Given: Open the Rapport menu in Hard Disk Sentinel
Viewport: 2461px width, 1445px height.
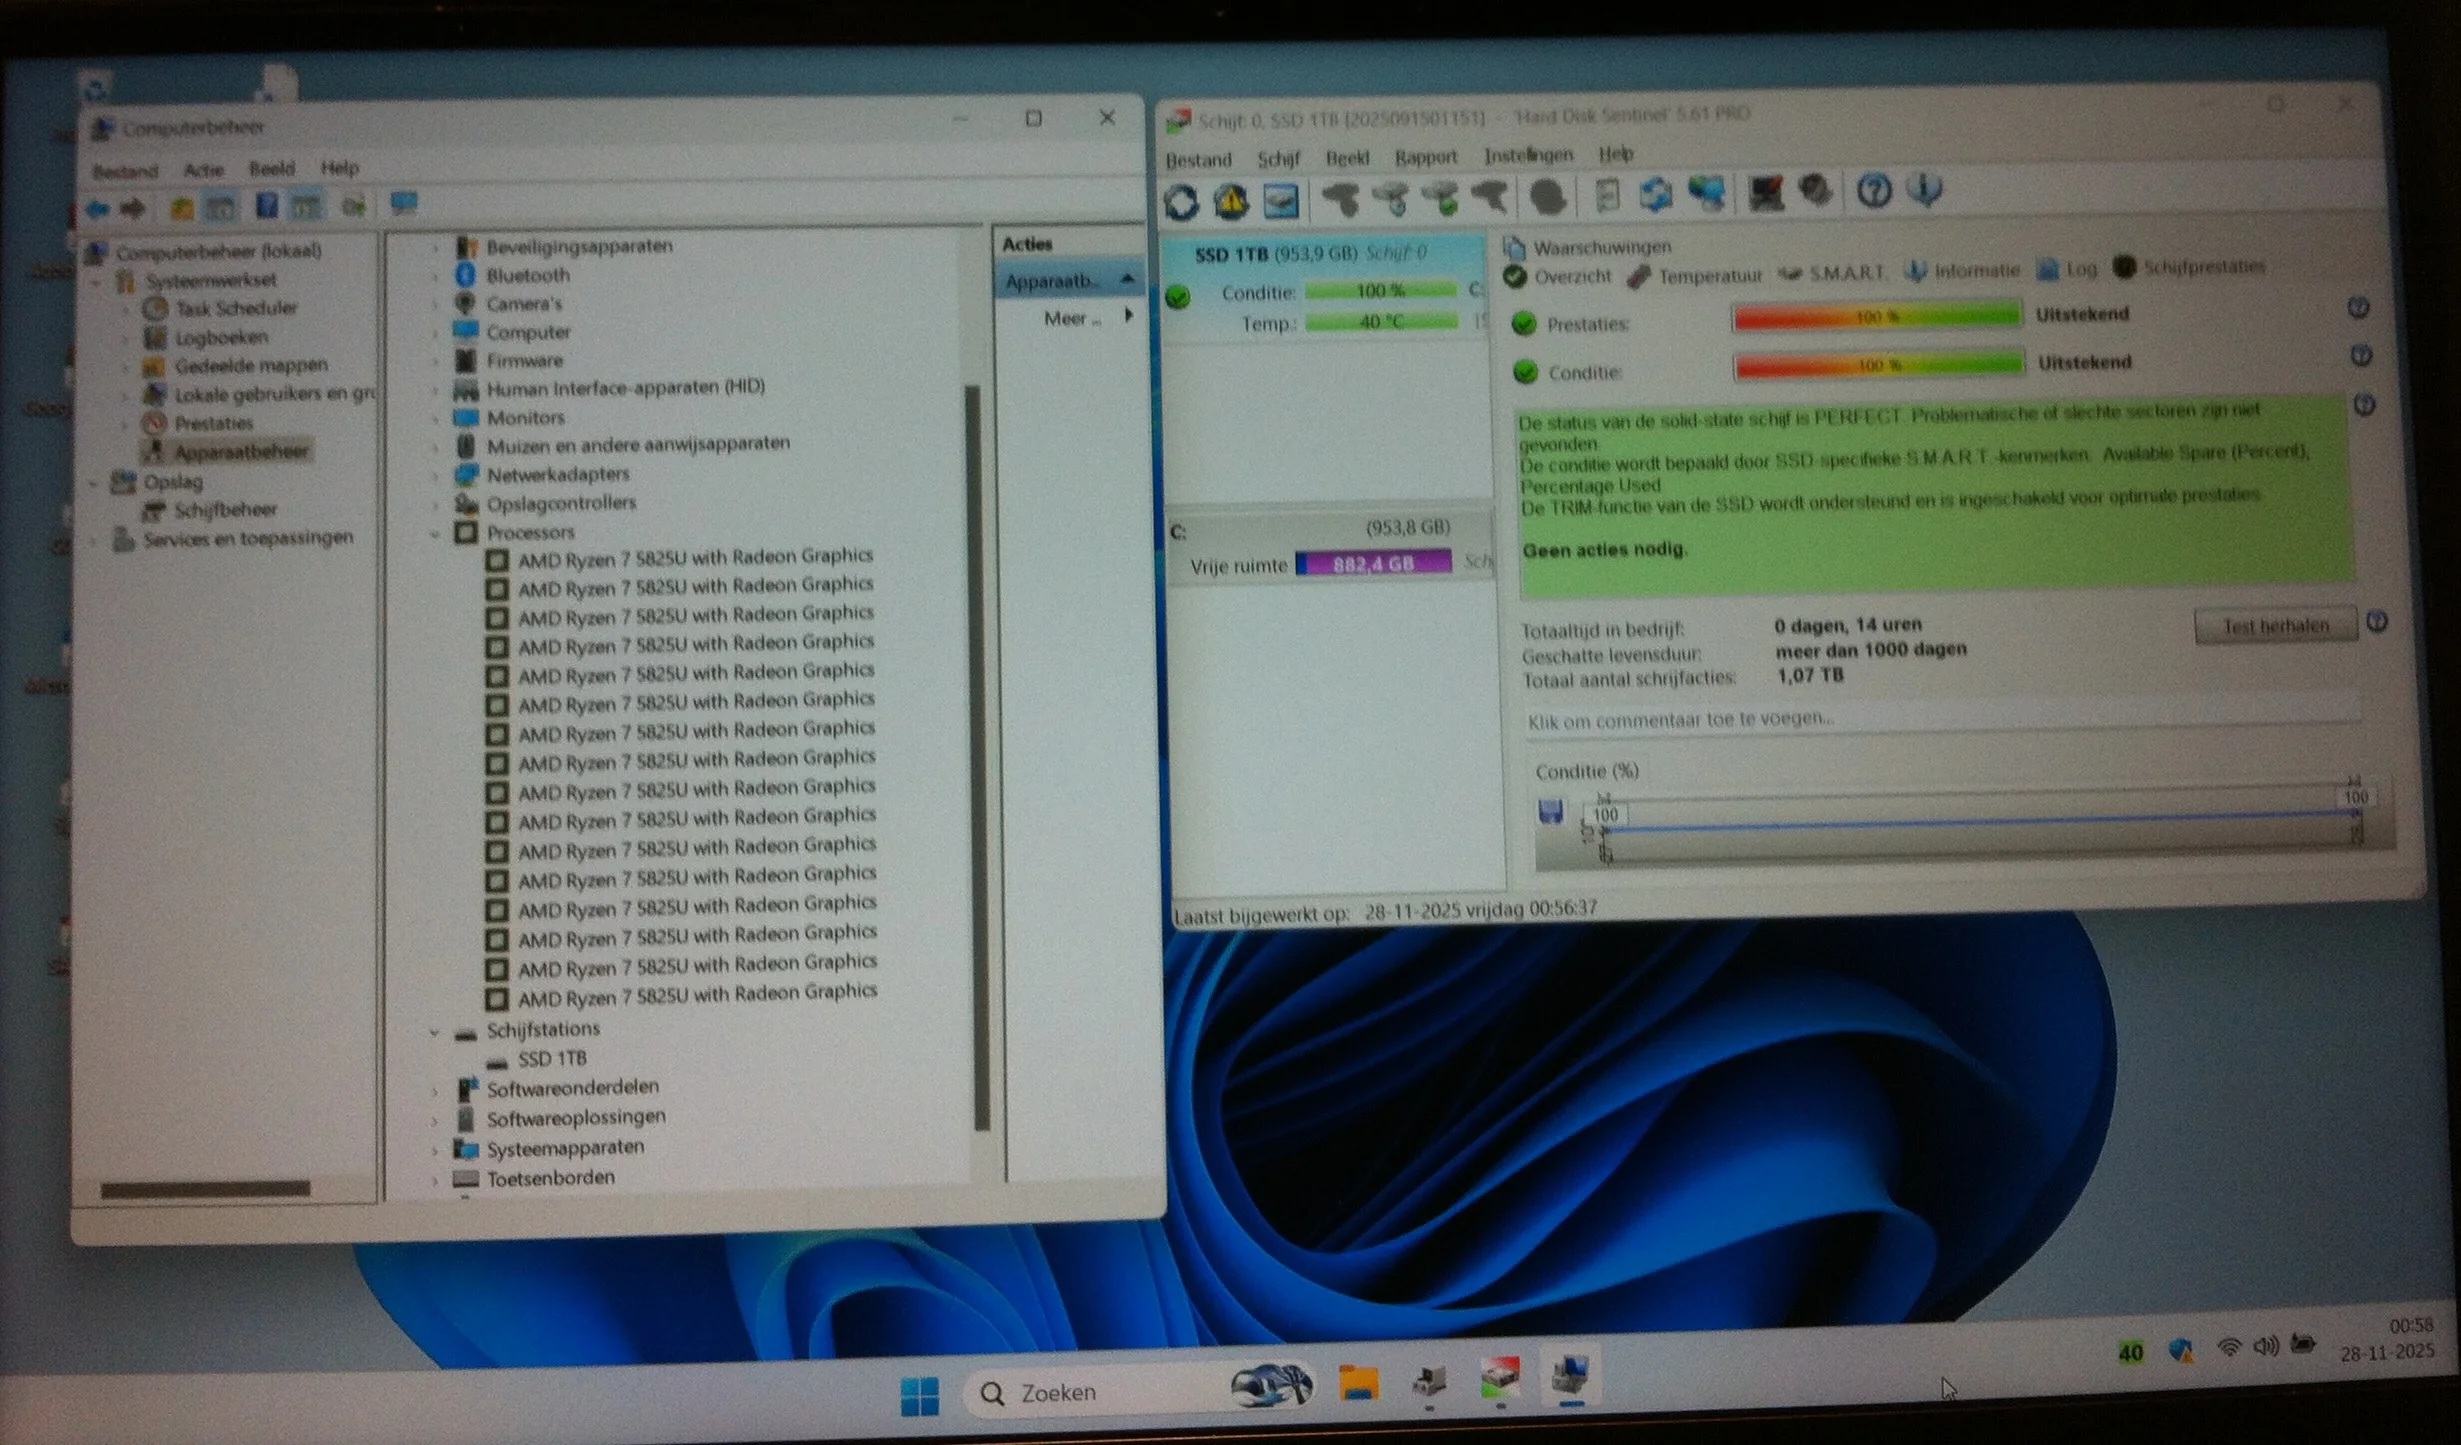Looking at the screenshot, I should pos(1425,157).
